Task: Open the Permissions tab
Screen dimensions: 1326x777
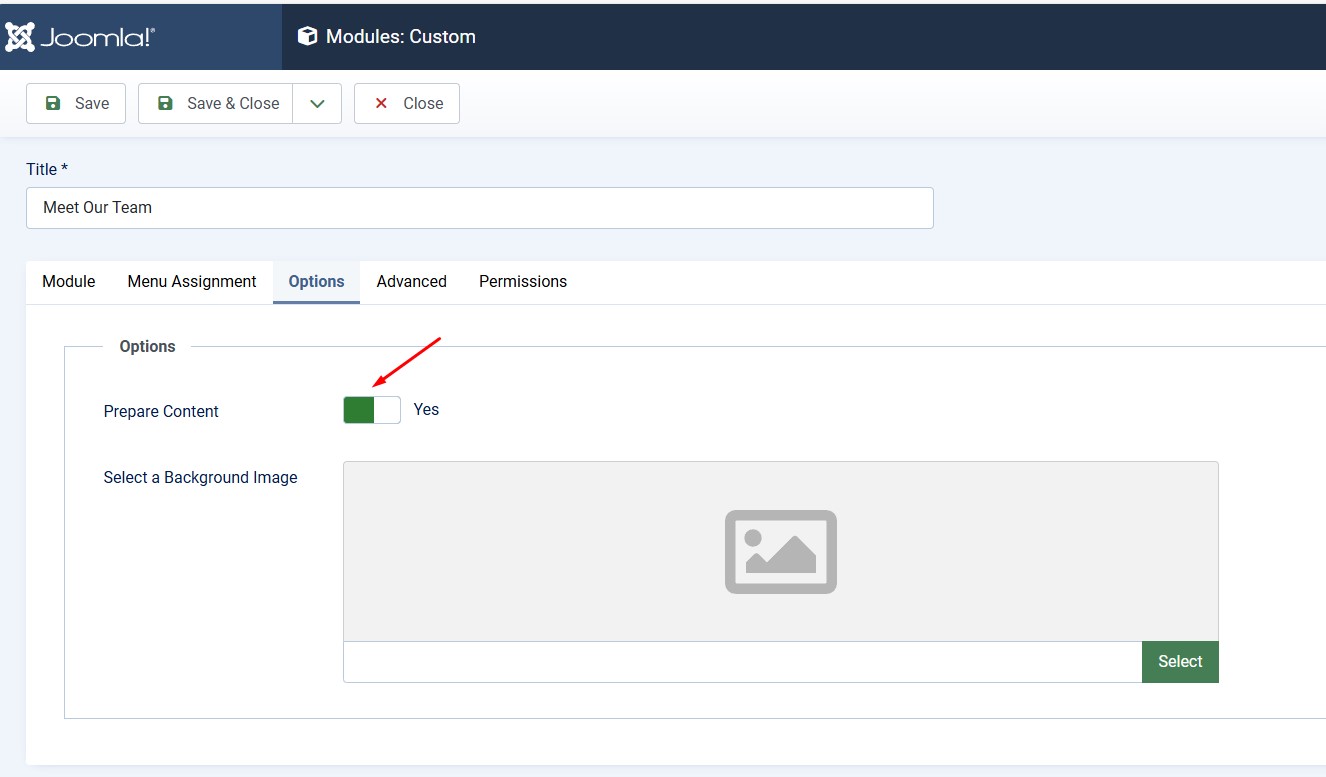Action: (522, 282)
